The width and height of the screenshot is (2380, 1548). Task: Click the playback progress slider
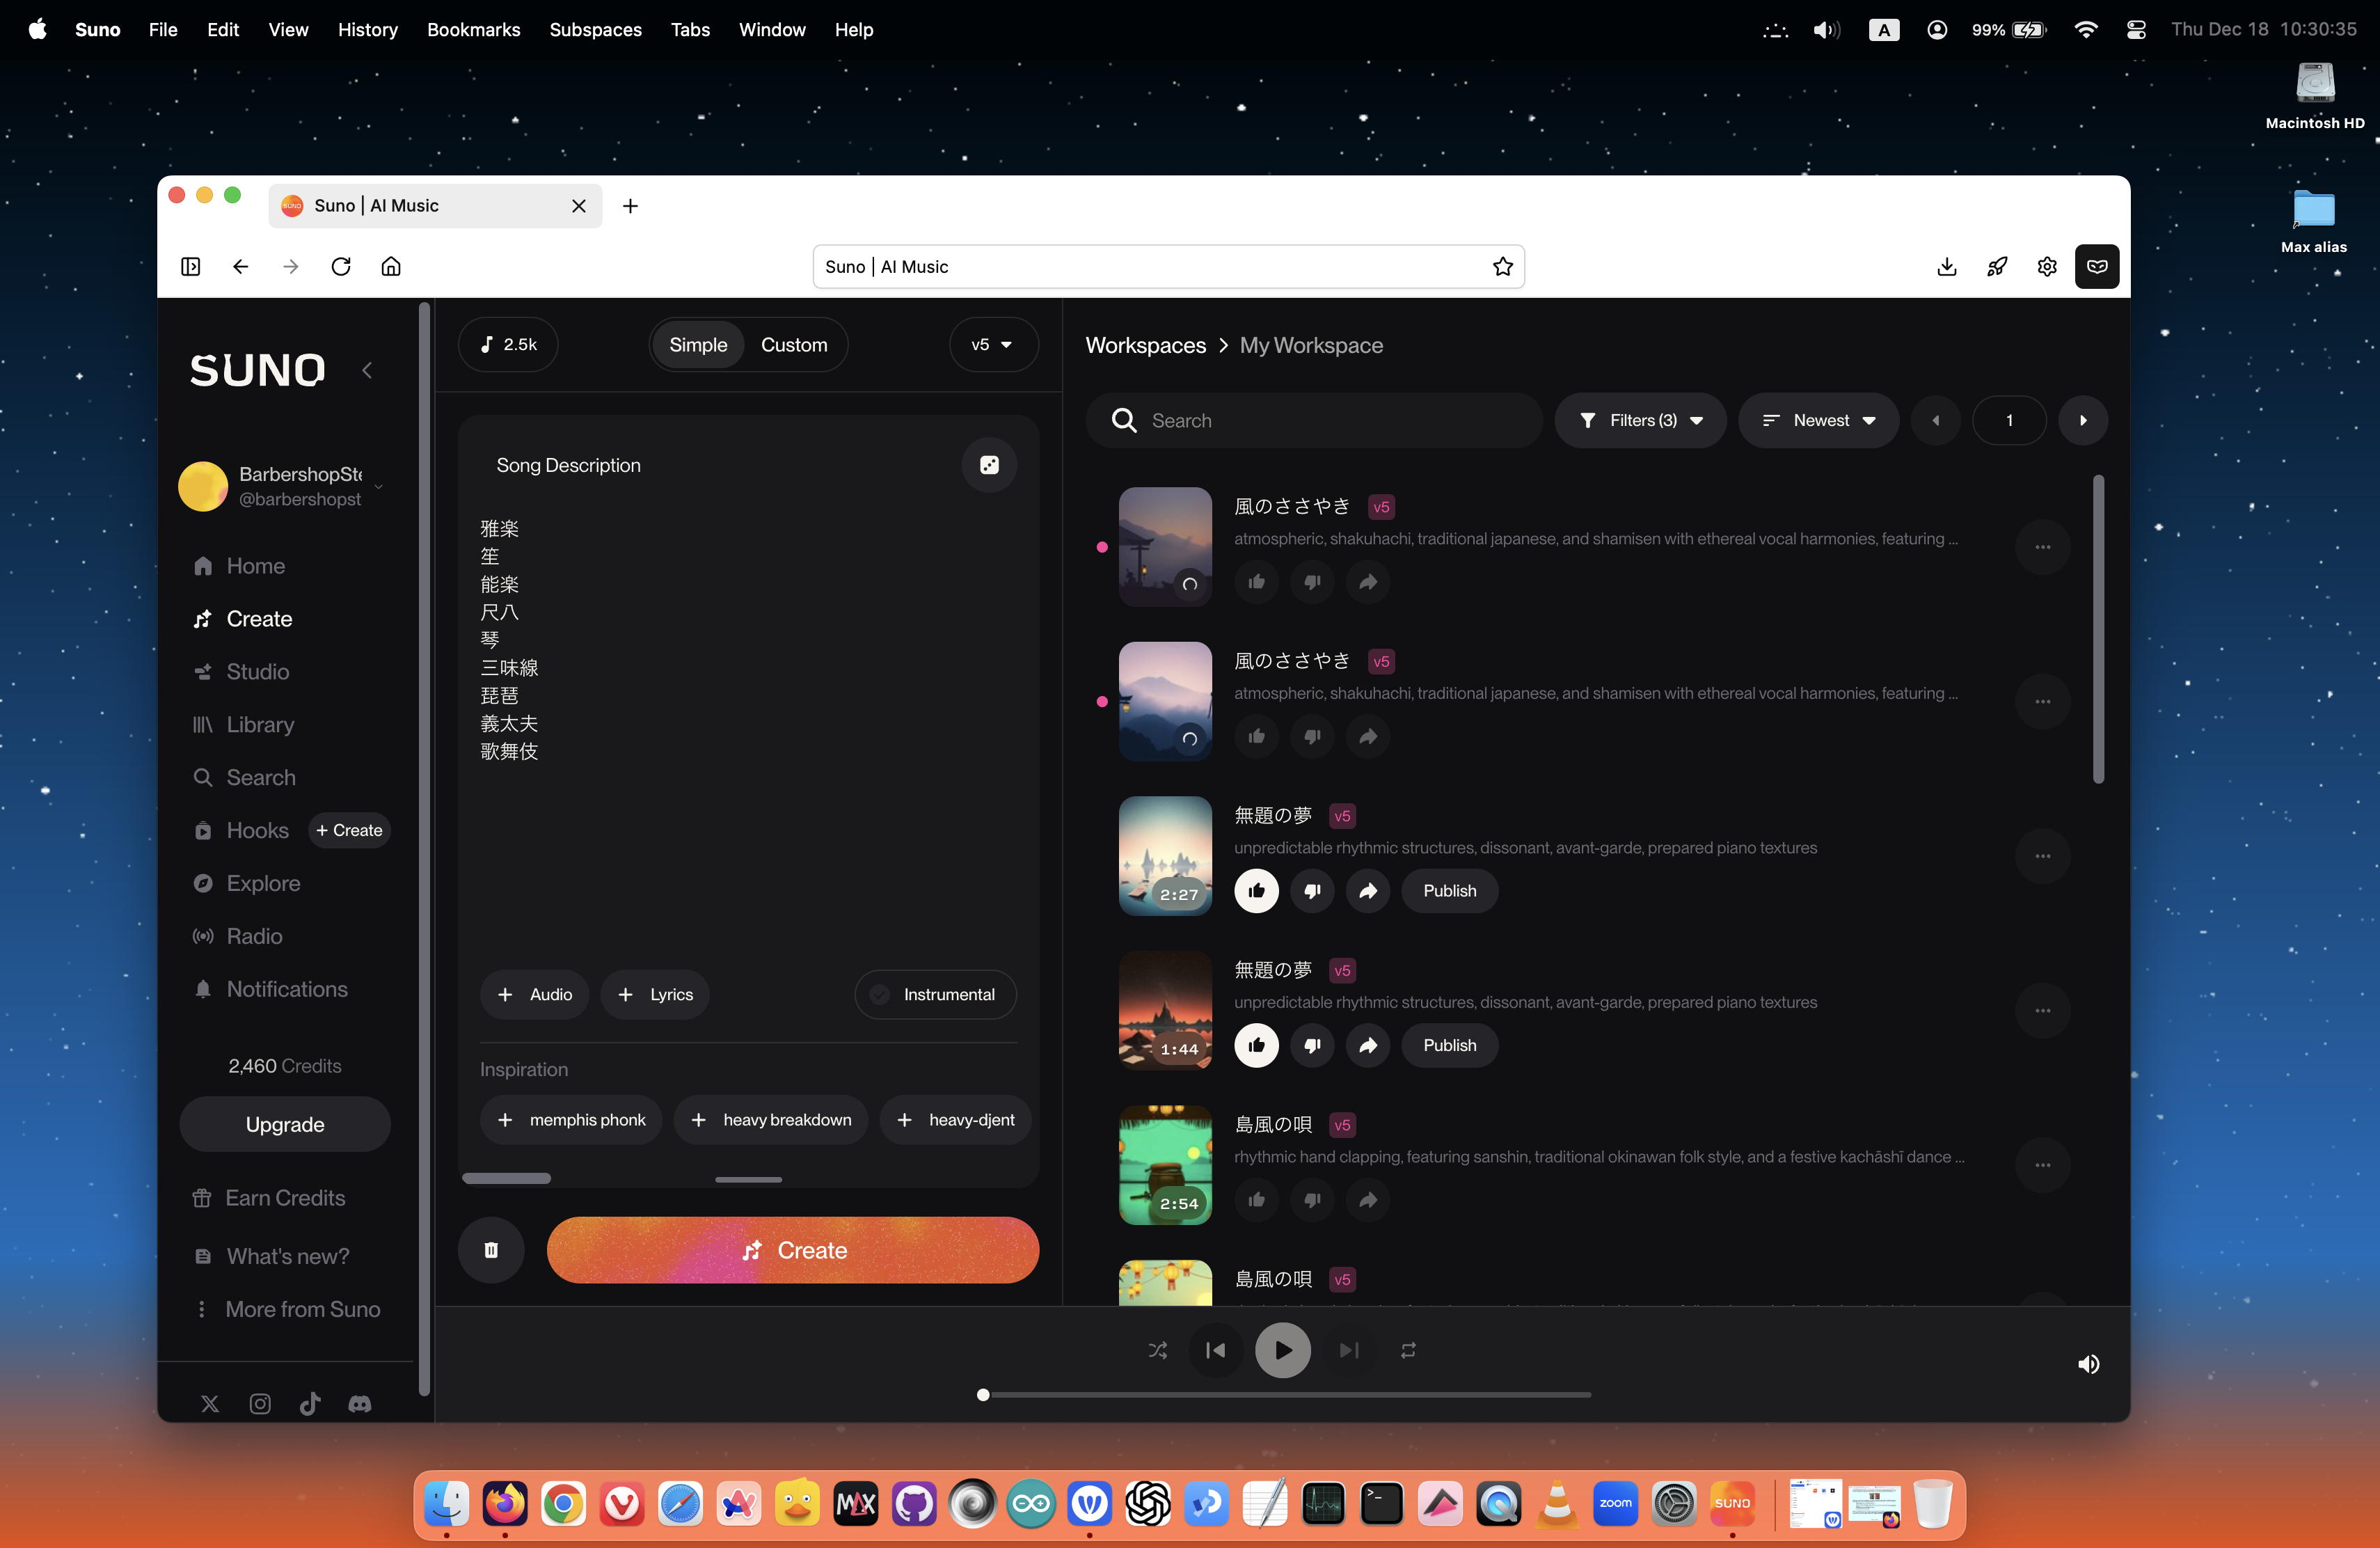coord(1285,1394)
